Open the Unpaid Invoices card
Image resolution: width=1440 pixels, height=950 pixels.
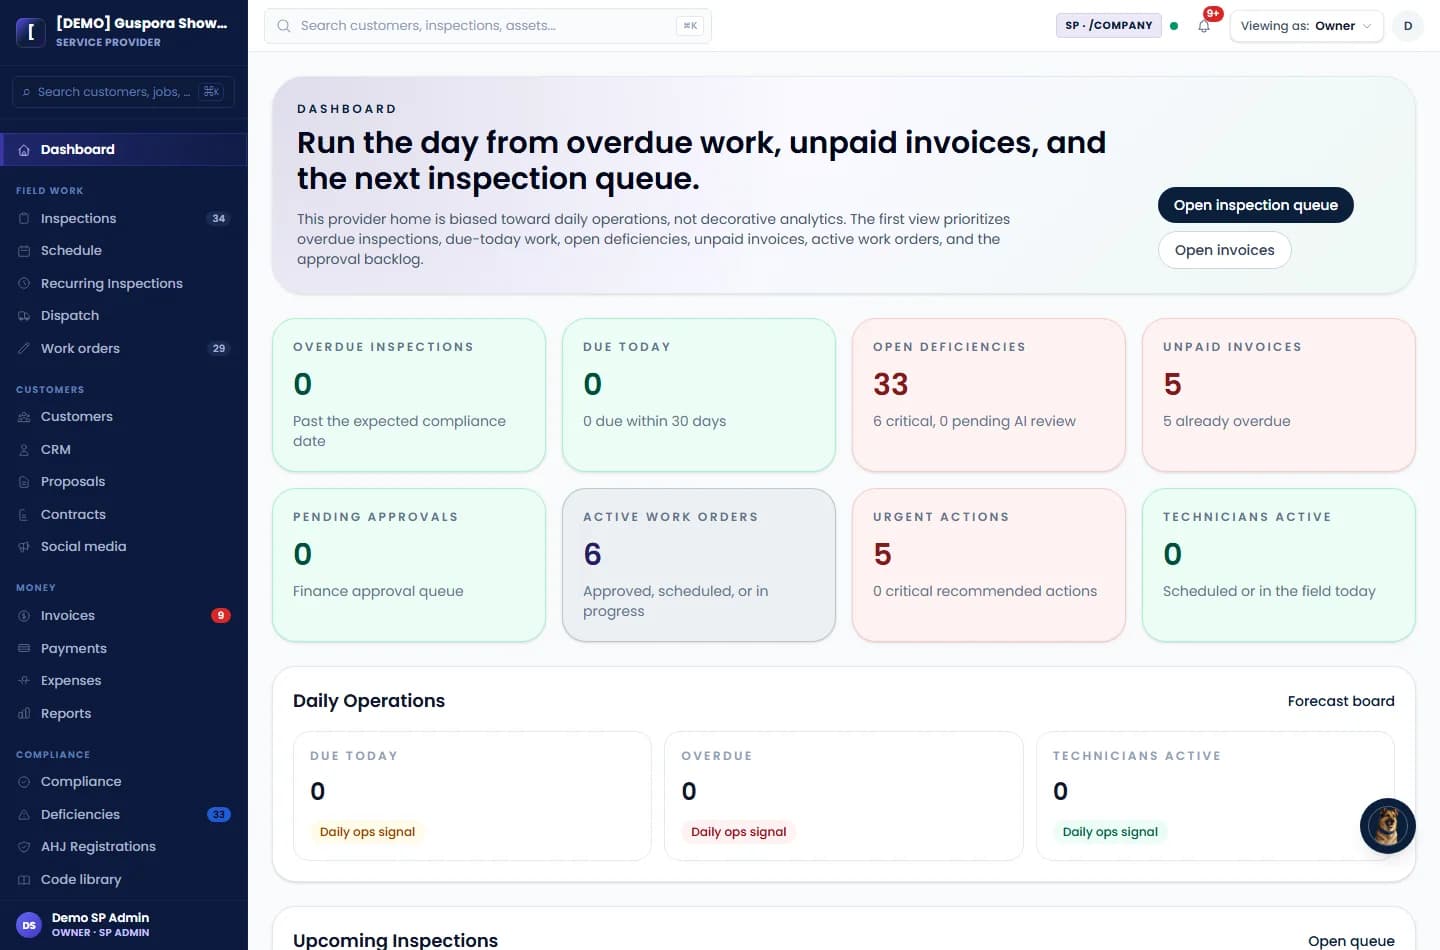click(1279, 395)
